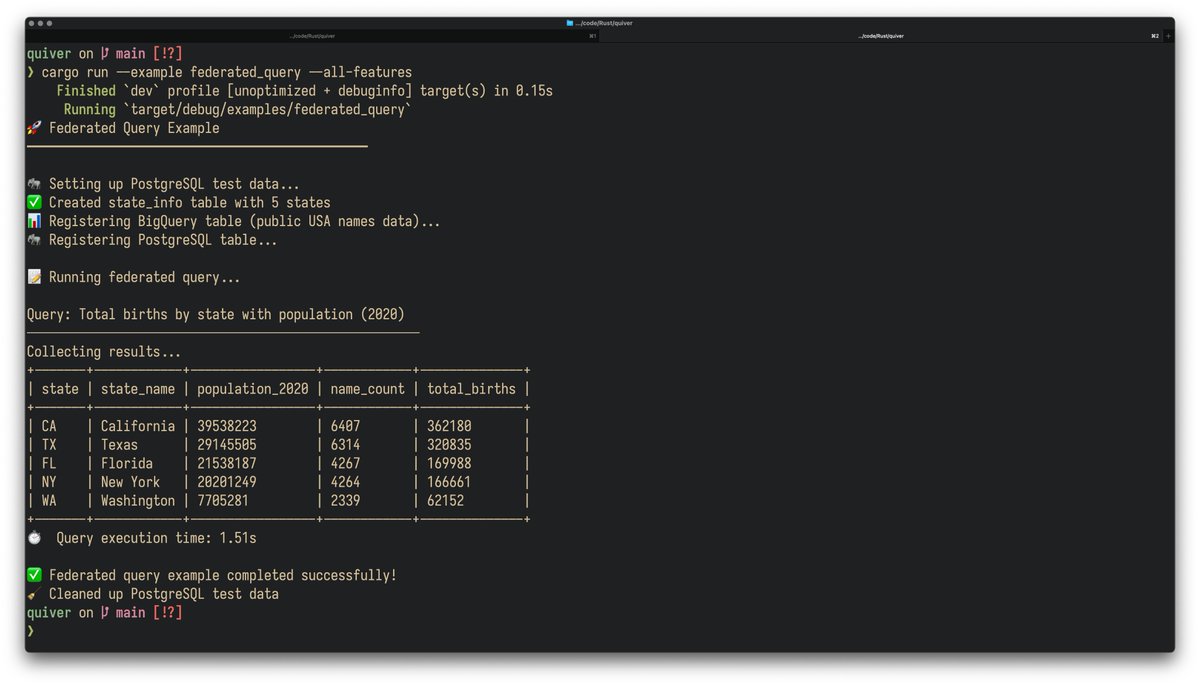Click the Running target/debug/examples line

(237, 109)
